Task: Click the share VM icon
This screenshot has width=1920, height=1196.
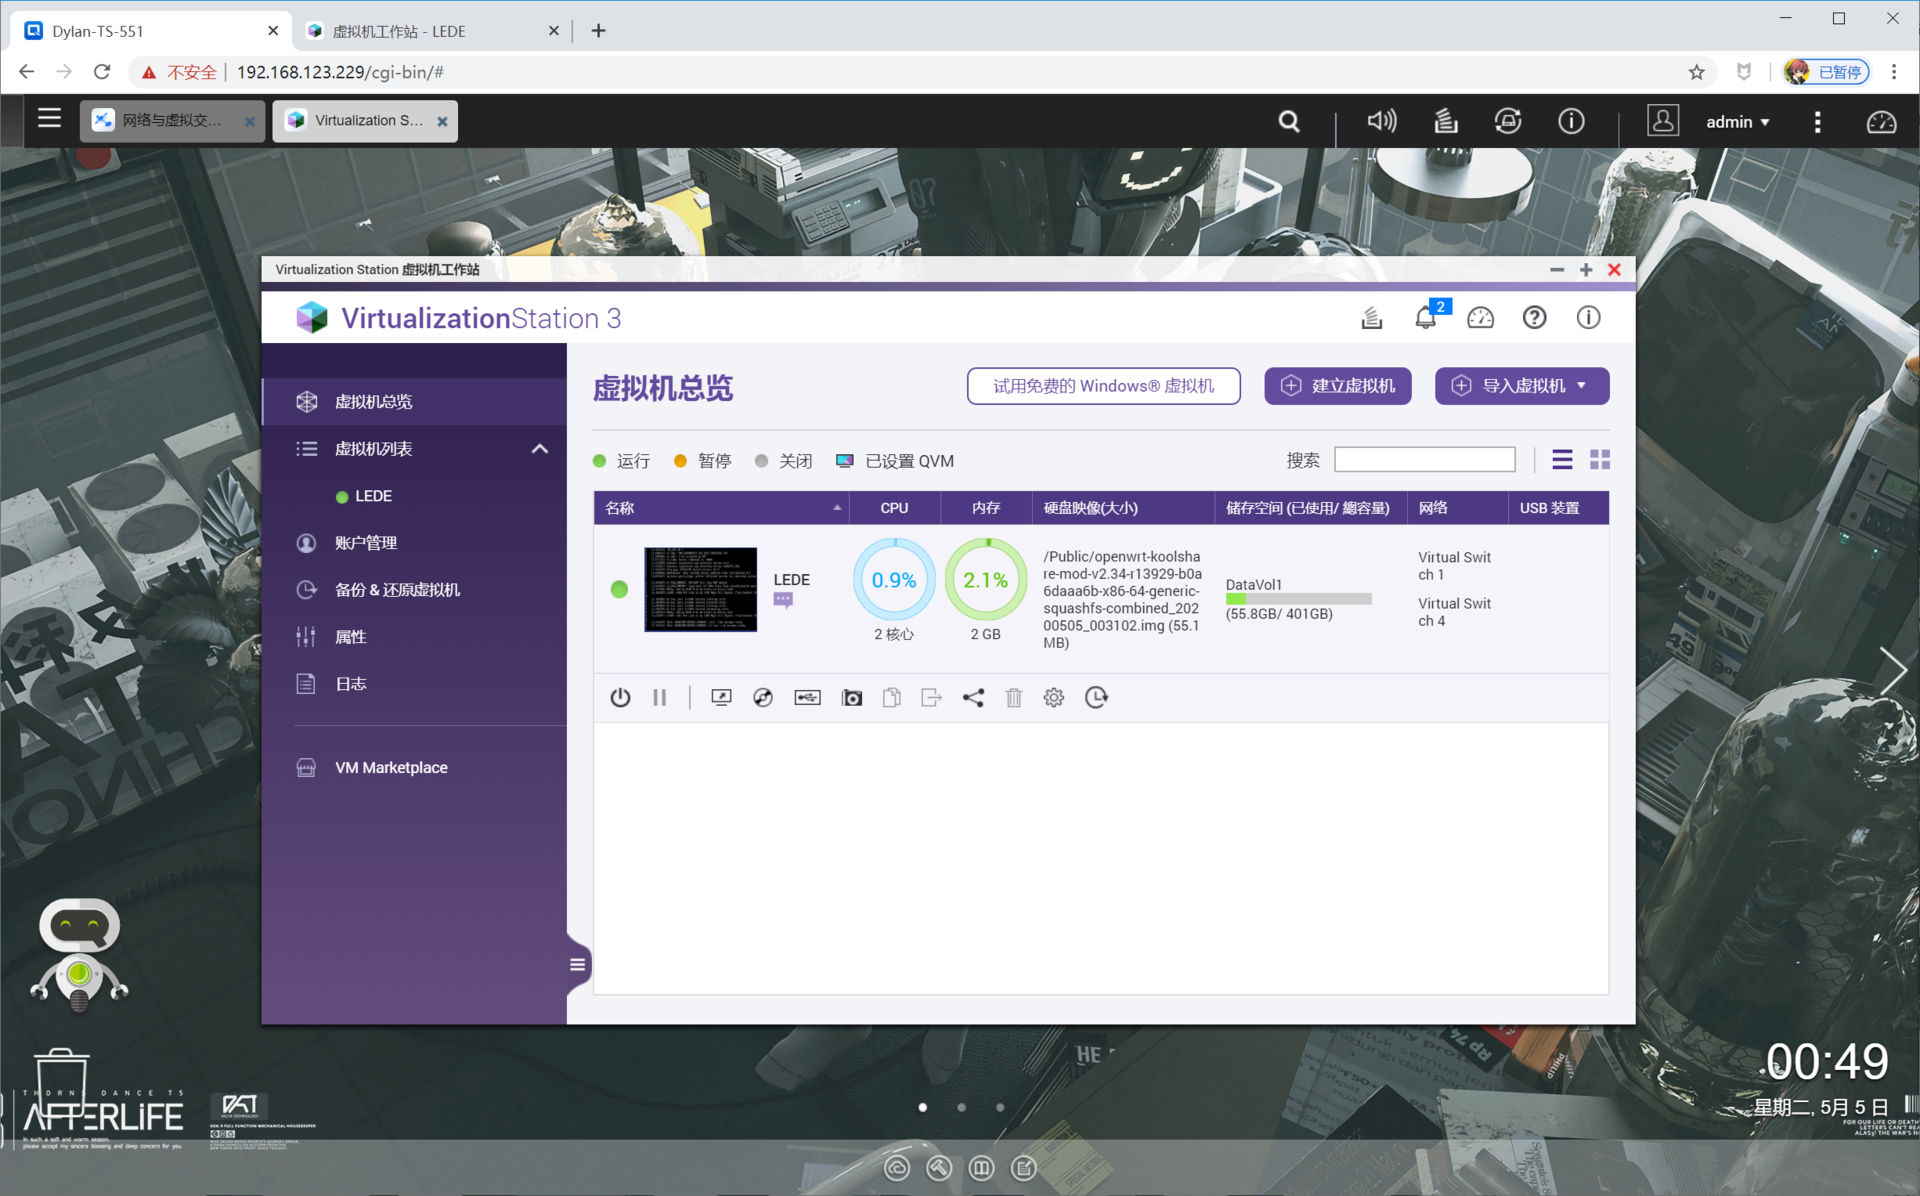Action: 973,697
